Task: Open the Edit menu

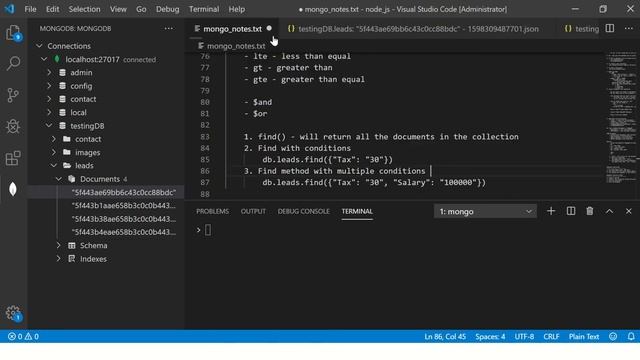Action: point(52,9)
